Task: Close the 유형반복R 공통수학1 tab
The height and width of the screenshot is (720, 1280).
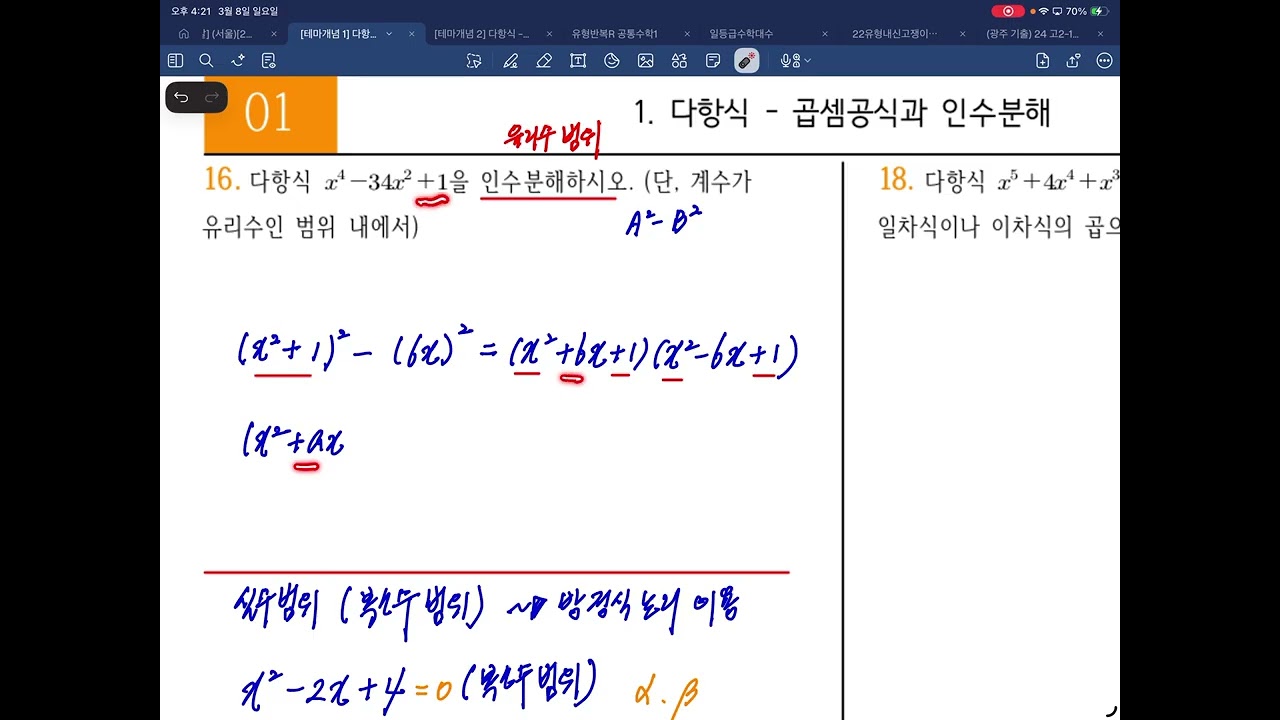Action: (x=687, y=34)
